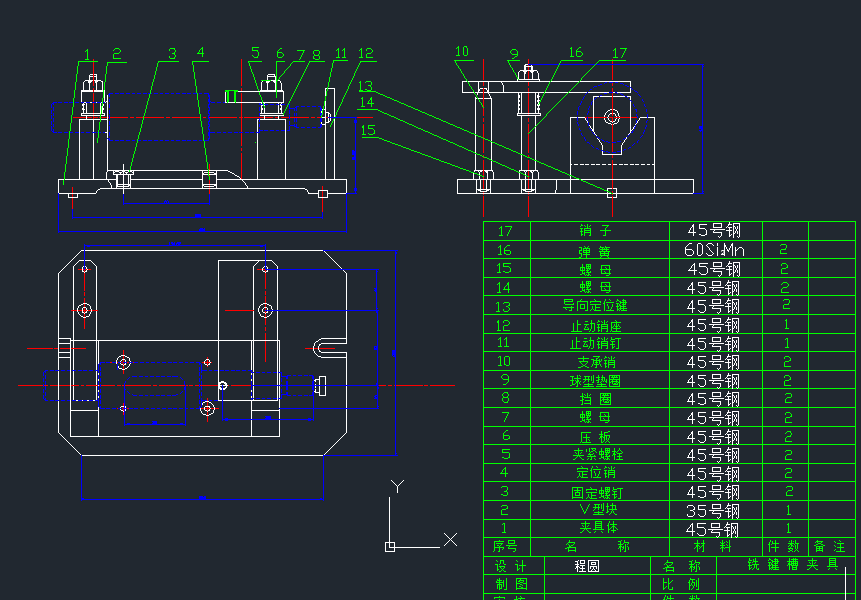Viewport: 861px width, 600px height.
Task: Select callout number 1 above front view
Action: 87,55
